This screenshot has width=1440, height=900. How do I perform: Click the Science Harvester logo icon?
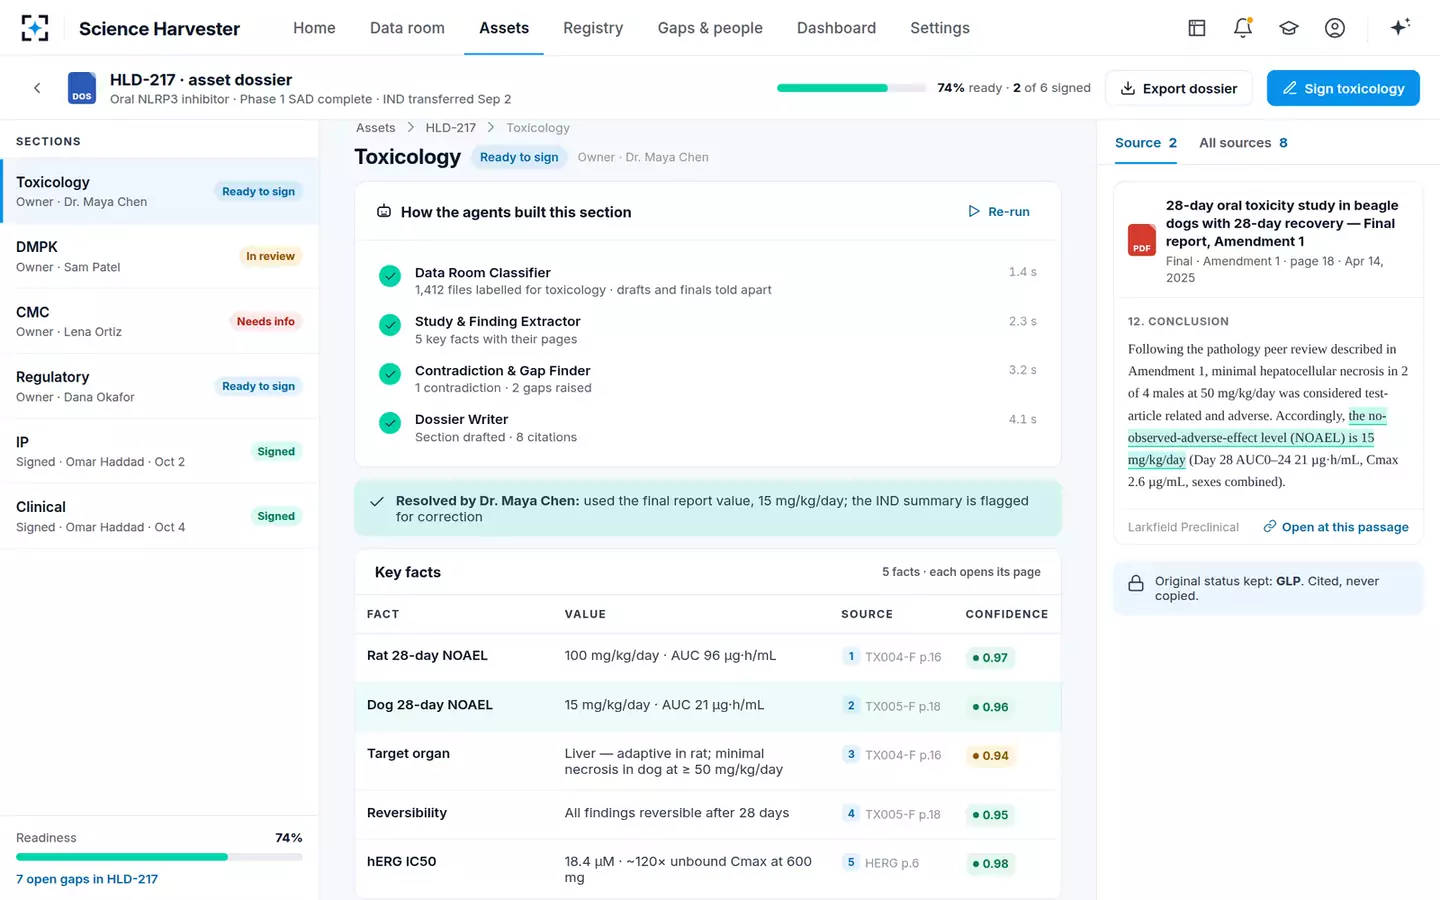click(35, 28)
